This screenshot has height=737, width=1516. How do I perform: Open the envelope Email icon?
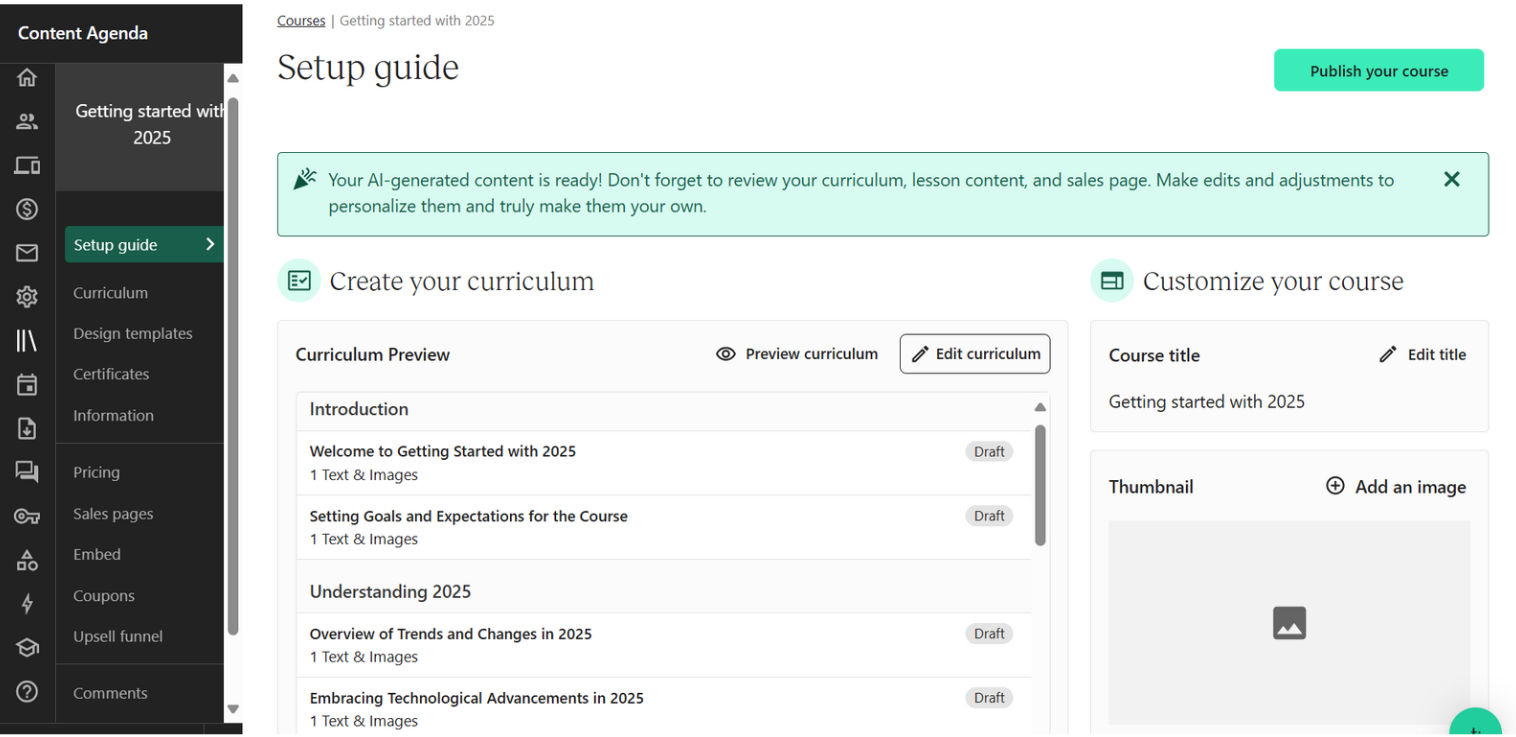coord(27,253)
